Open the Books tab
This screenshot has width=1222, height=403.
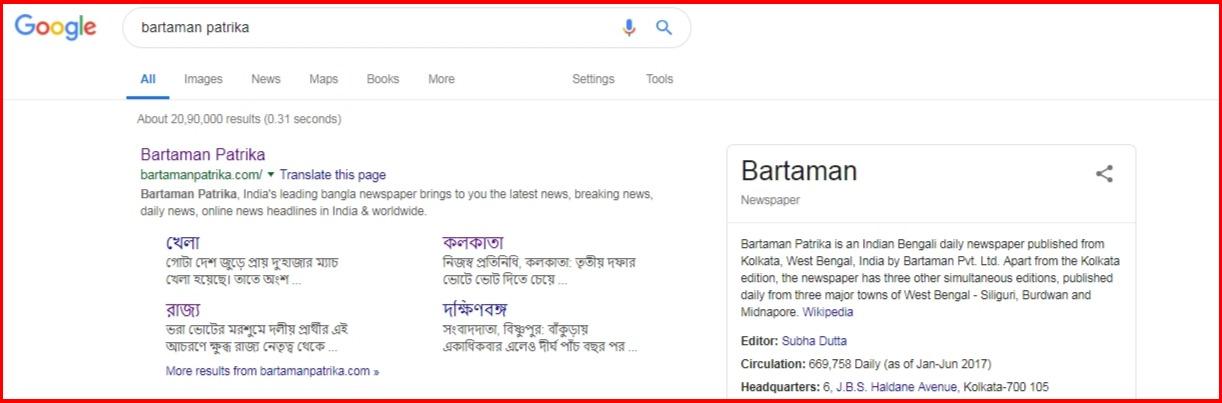383,79
